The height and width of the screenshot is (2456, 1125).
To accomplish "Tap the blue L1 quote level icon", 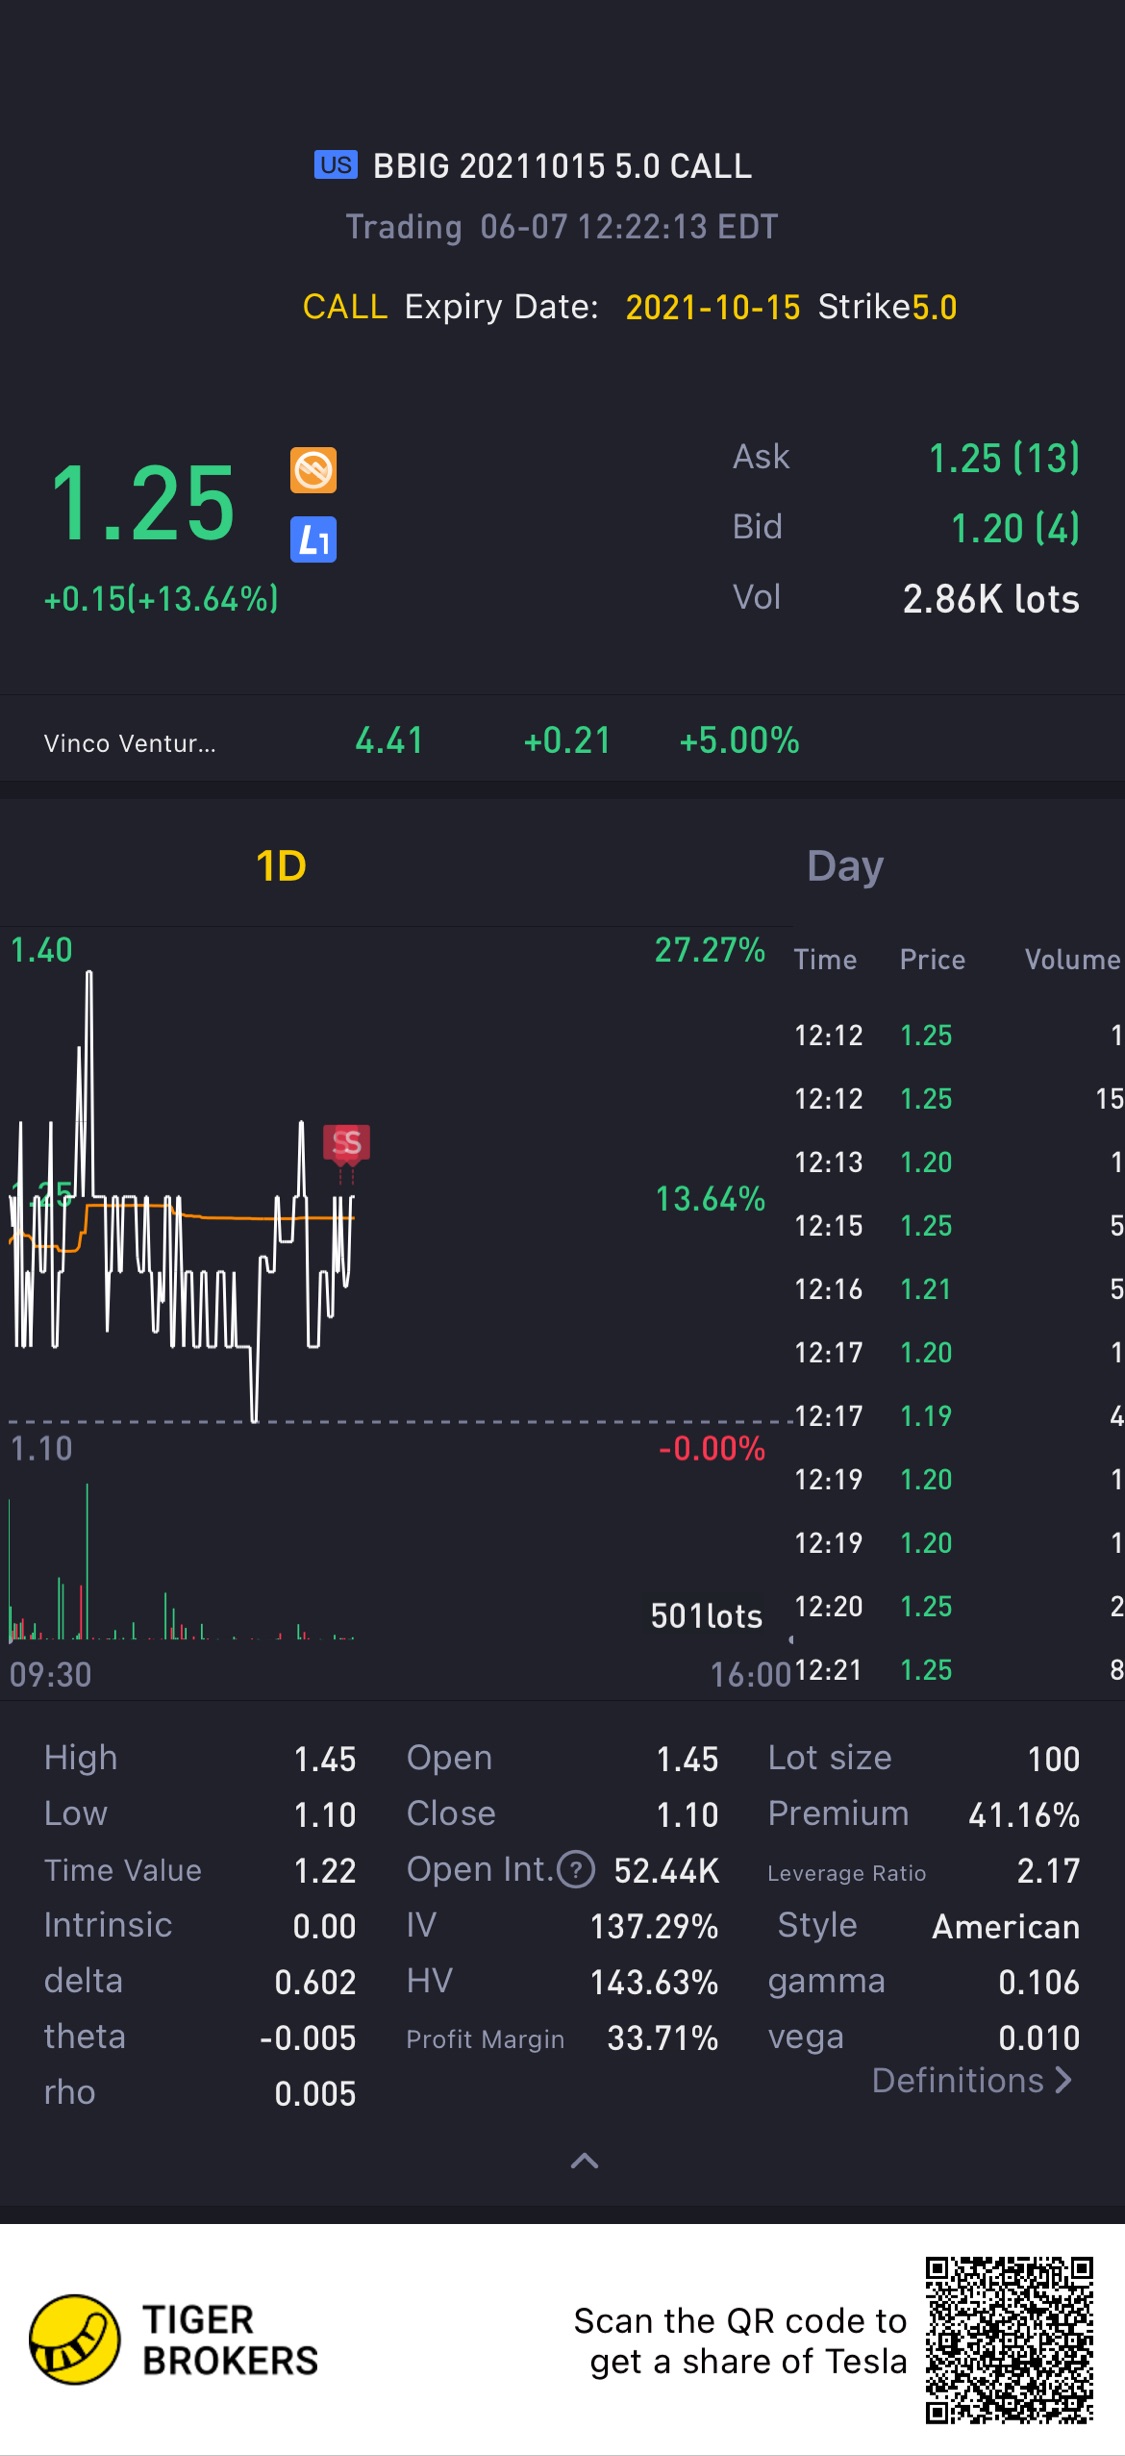I will [x=313, y=540].
